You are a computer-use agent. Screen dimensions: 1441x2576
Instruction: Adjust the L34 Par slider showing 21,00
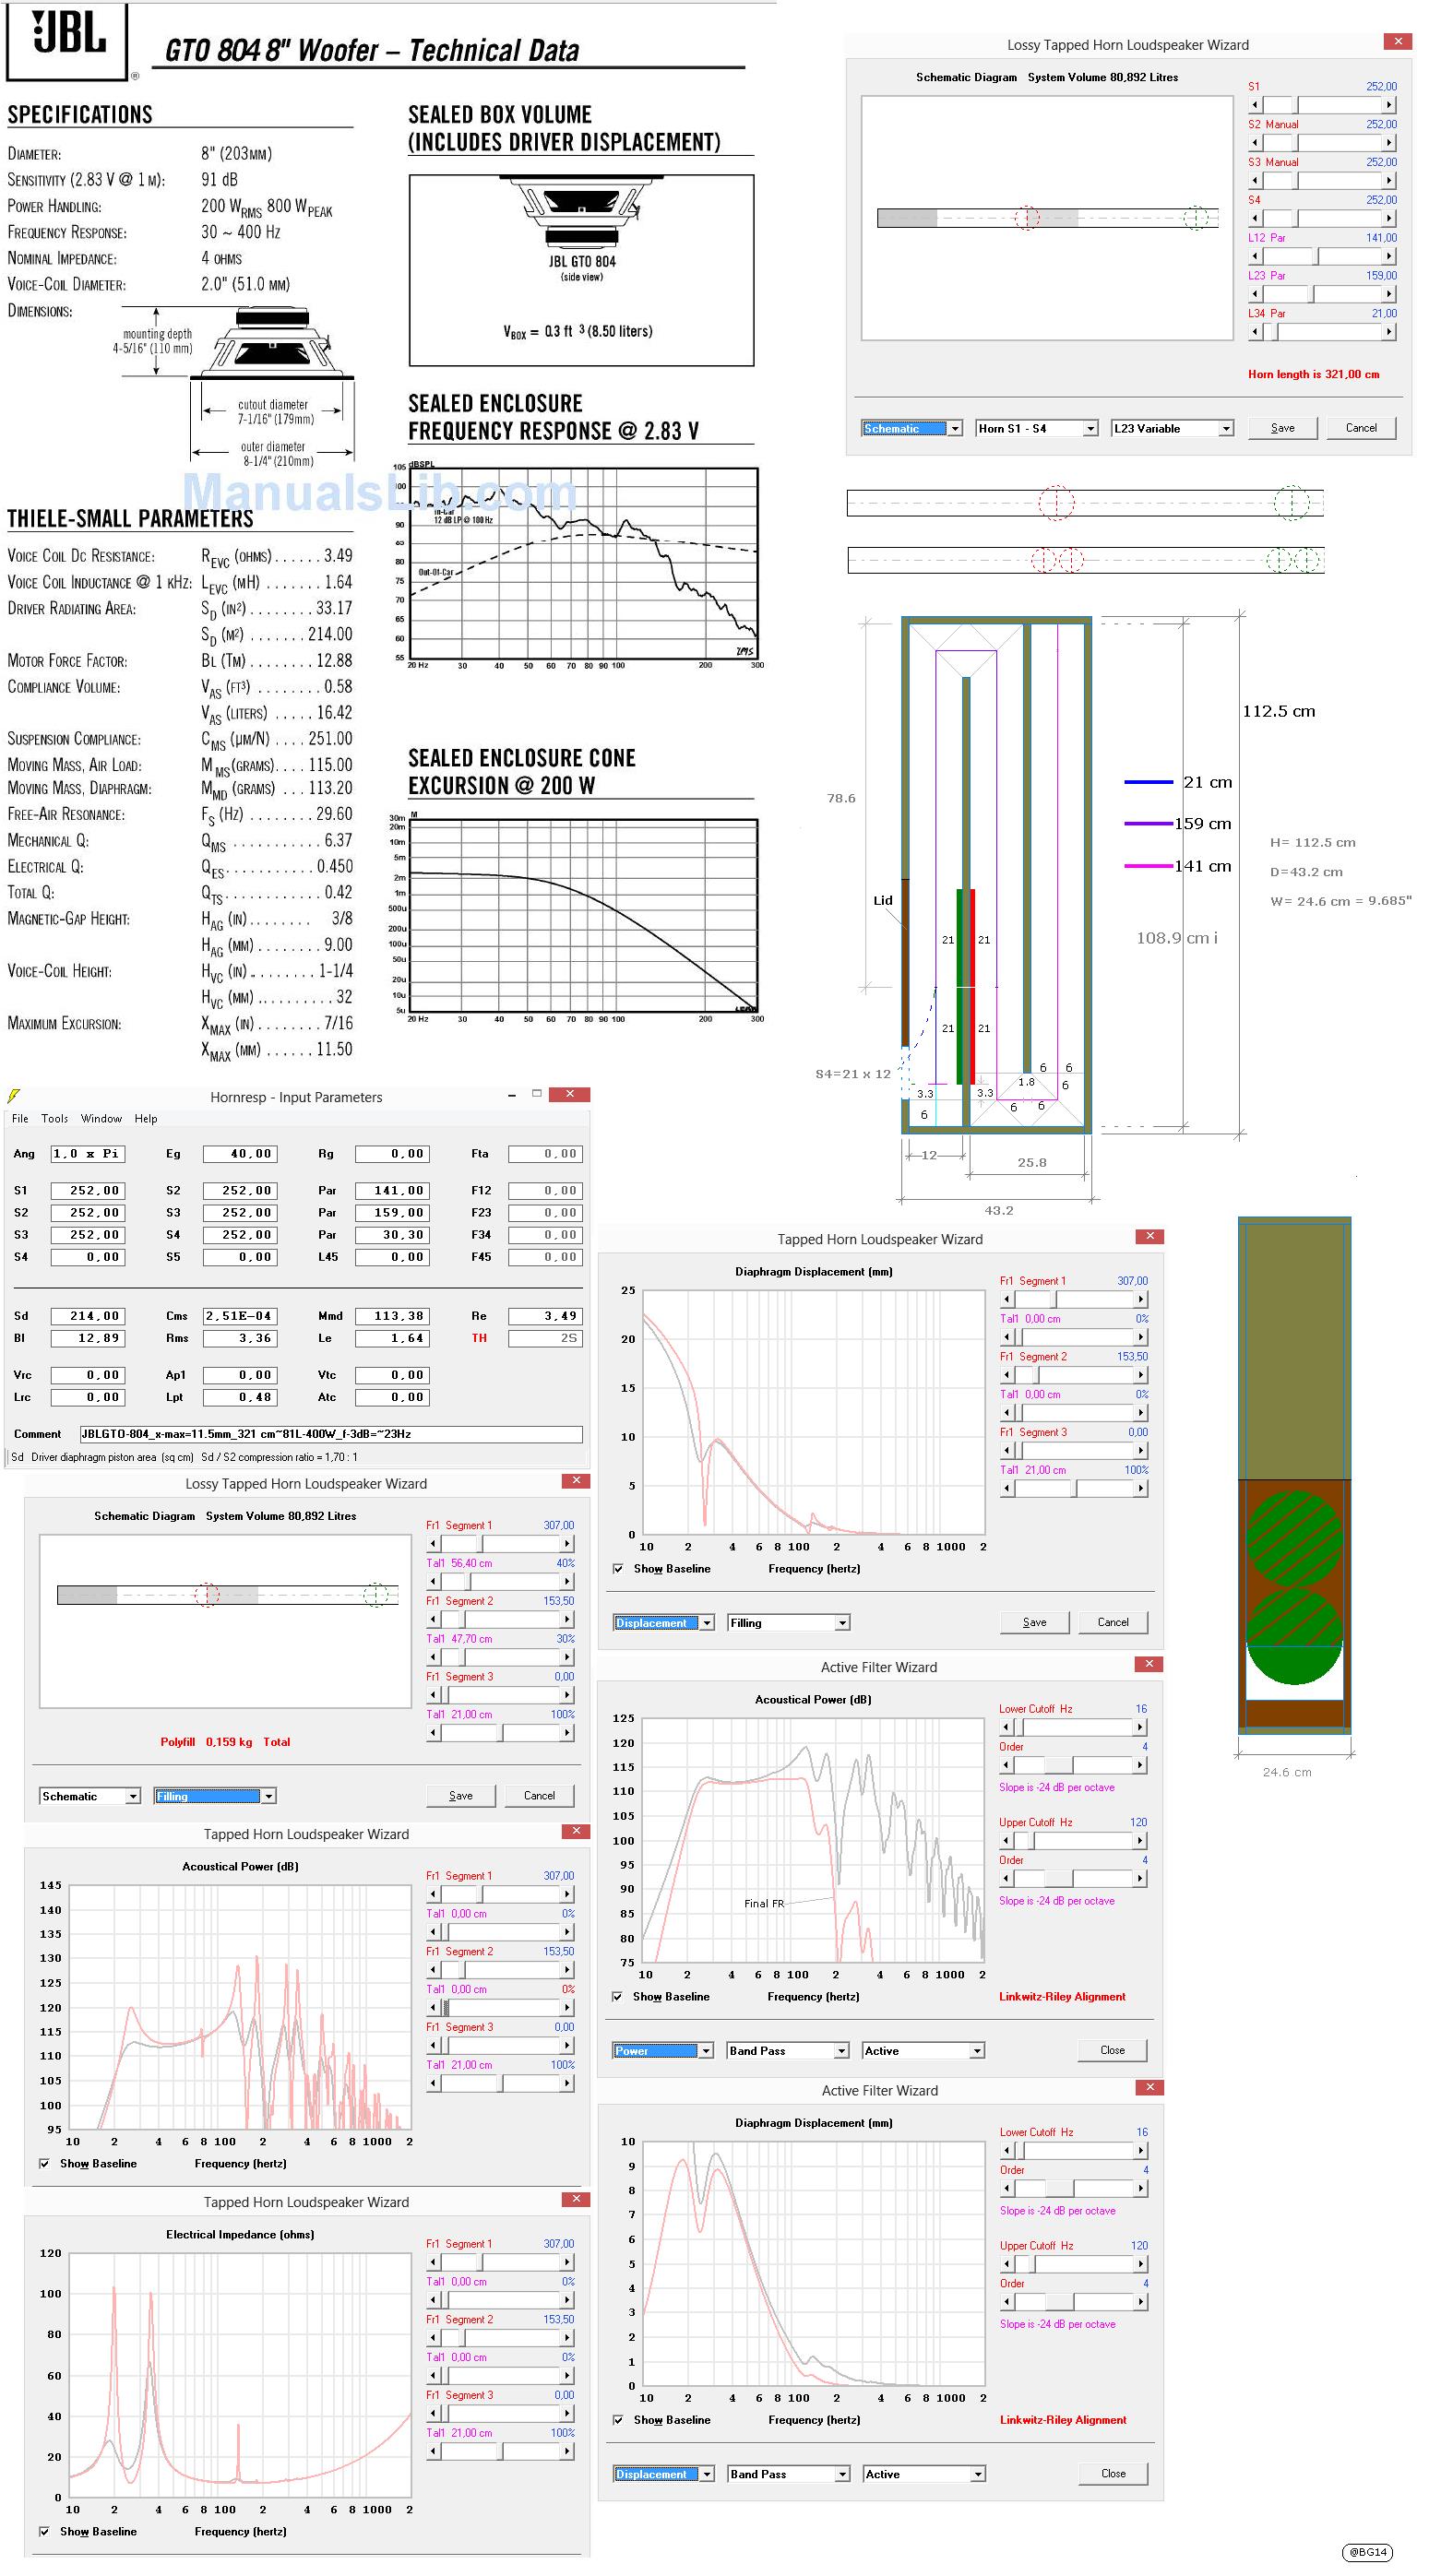pos(1322,332)
